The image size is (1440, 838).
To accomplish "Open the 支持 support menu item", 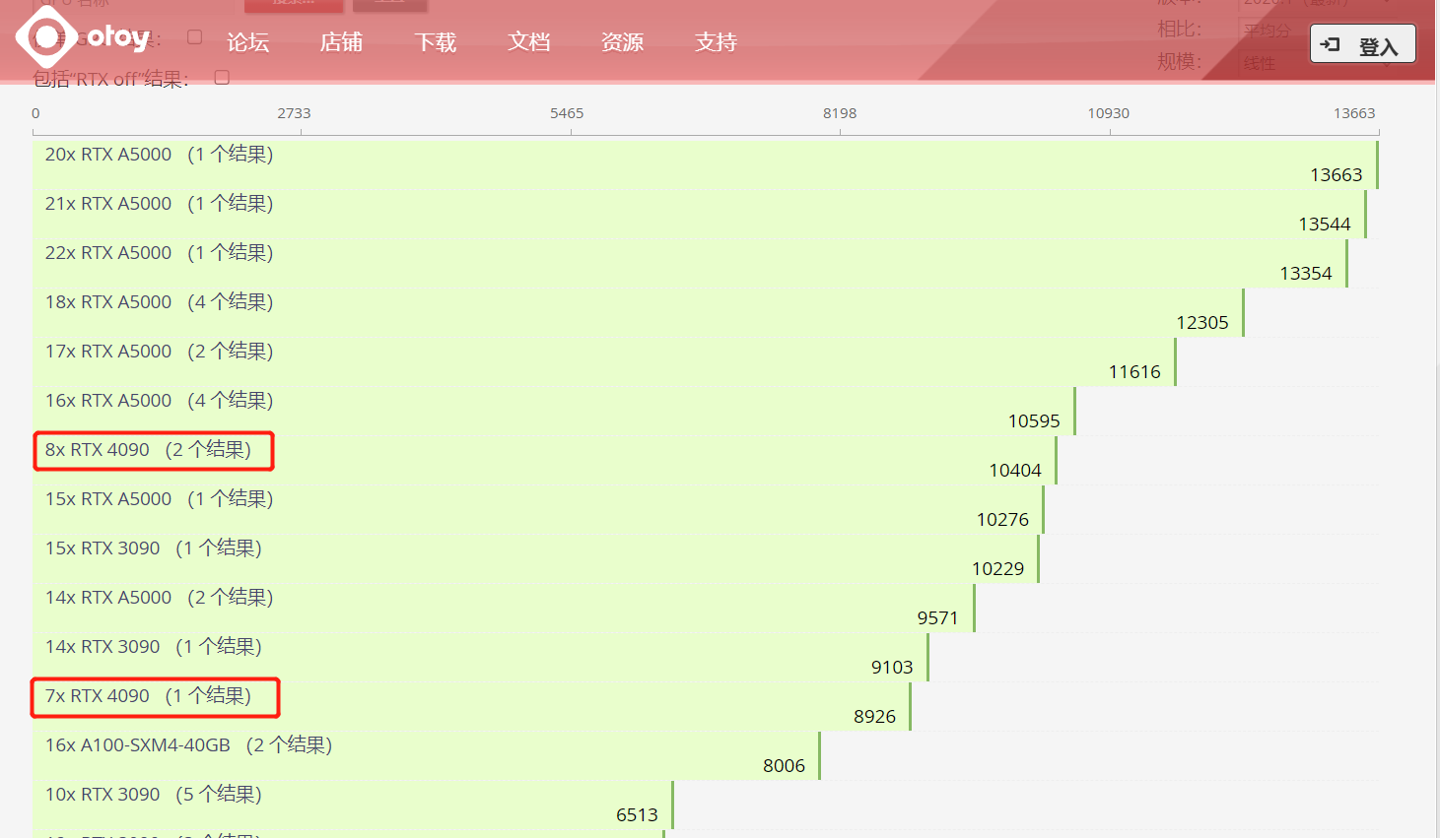I will click(716, 42).
